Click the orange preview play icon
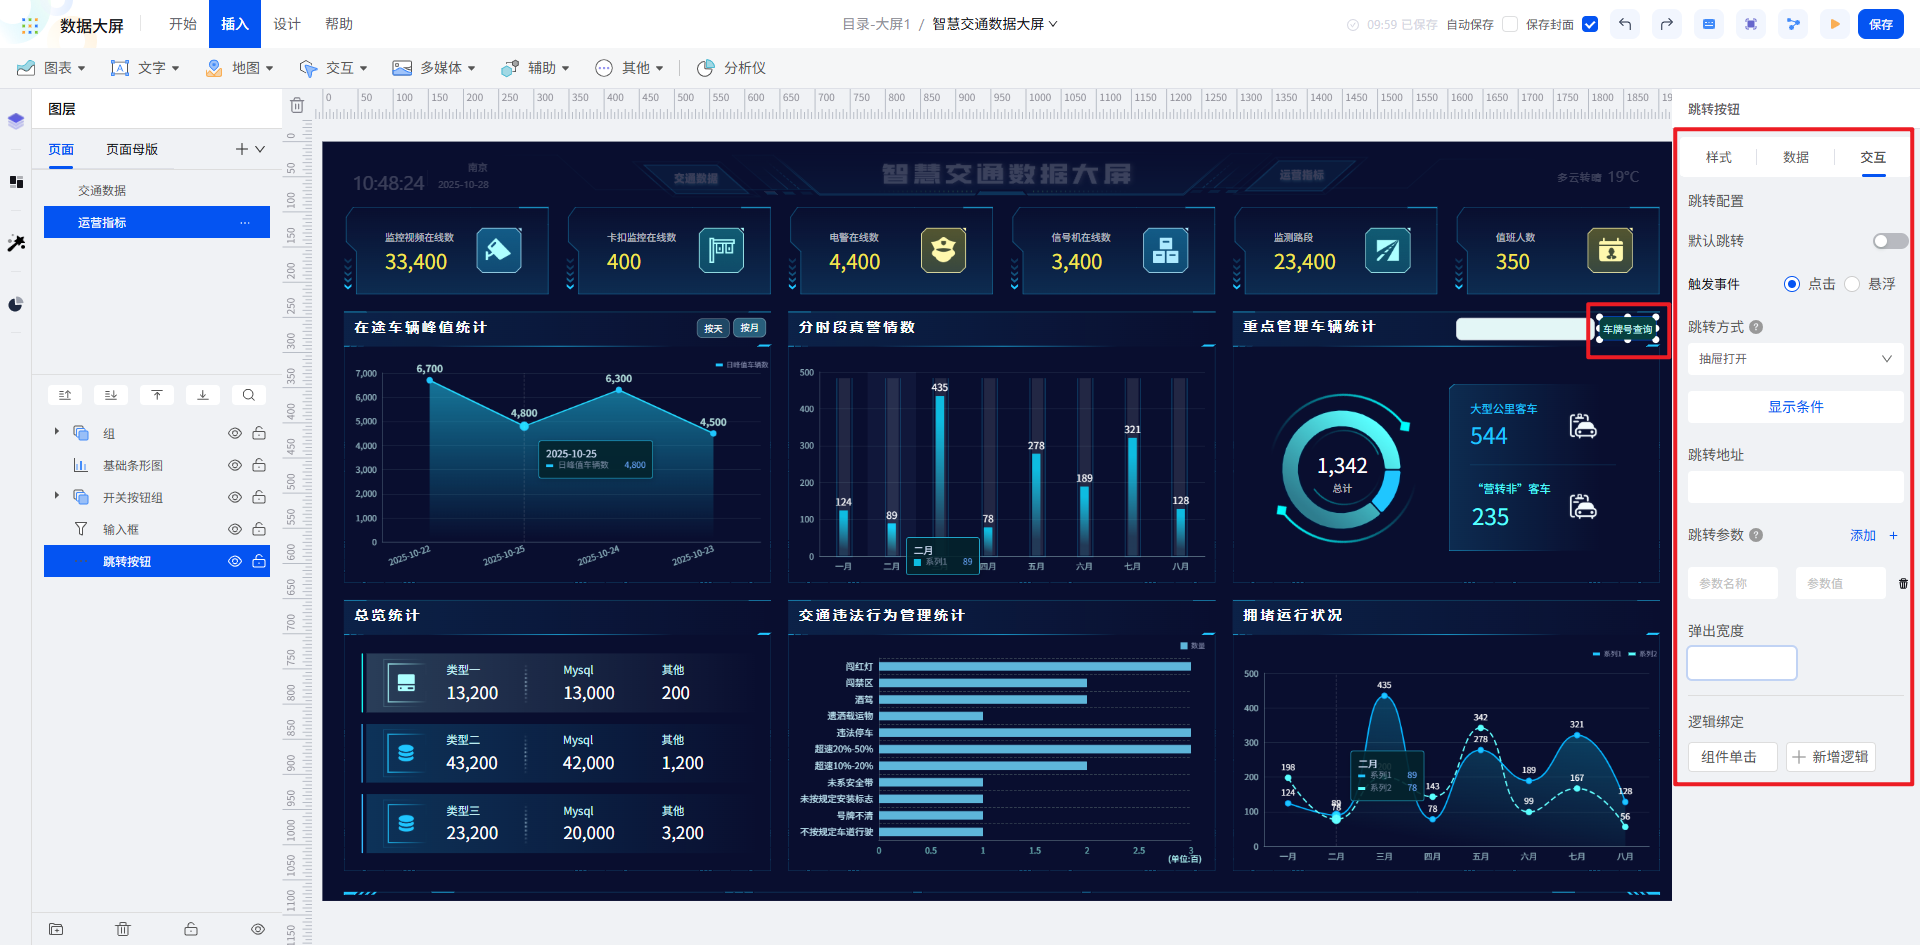Viewport: 1920px width, 945px height. pos(1835,24)
